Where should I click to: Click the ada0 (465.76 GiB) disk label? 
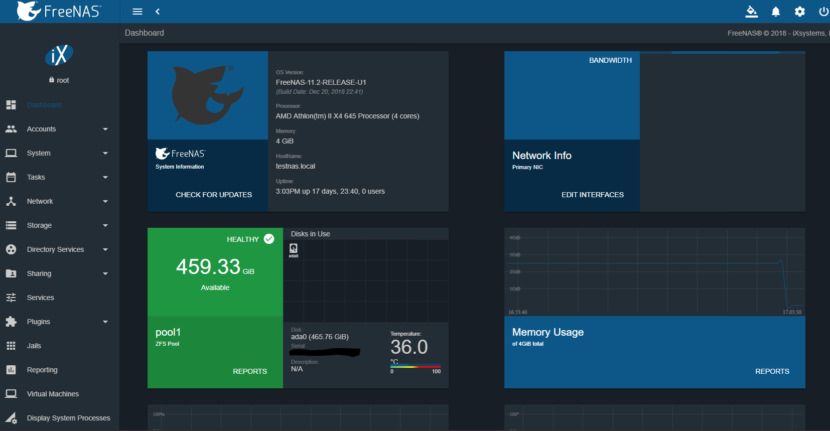[320, 337]
